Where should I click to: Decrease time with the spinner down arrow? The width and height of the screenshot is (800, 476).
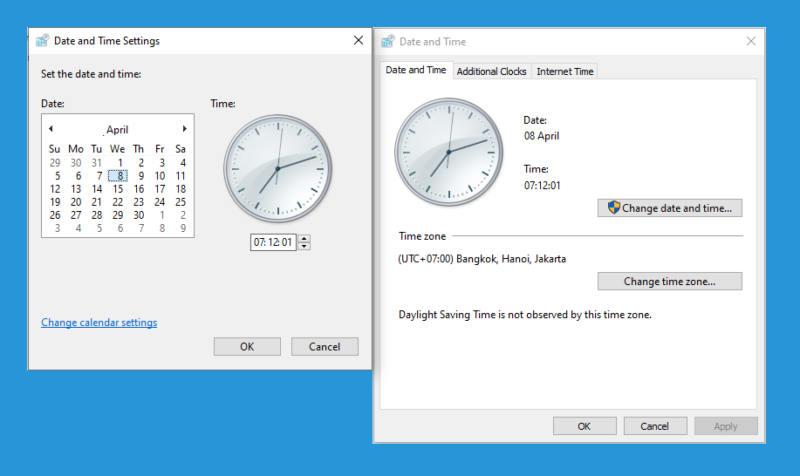304,246
